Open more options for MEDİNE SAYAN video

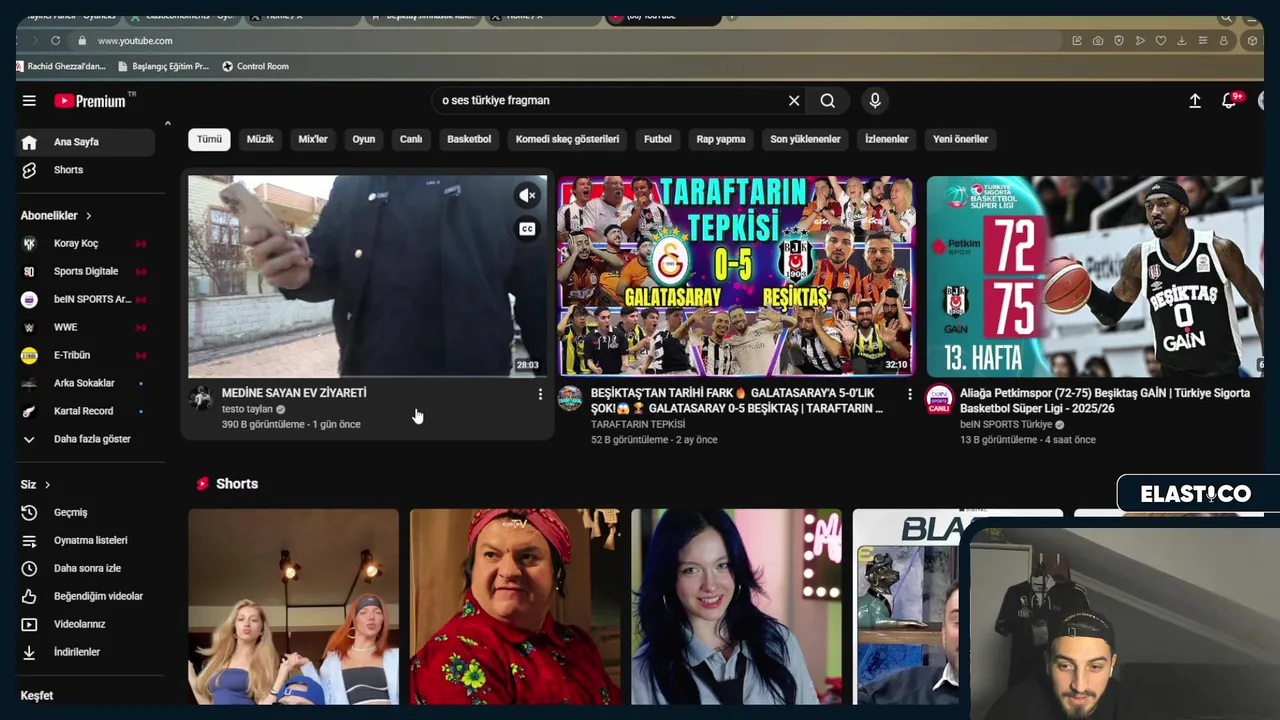click(x=540, y=395)
